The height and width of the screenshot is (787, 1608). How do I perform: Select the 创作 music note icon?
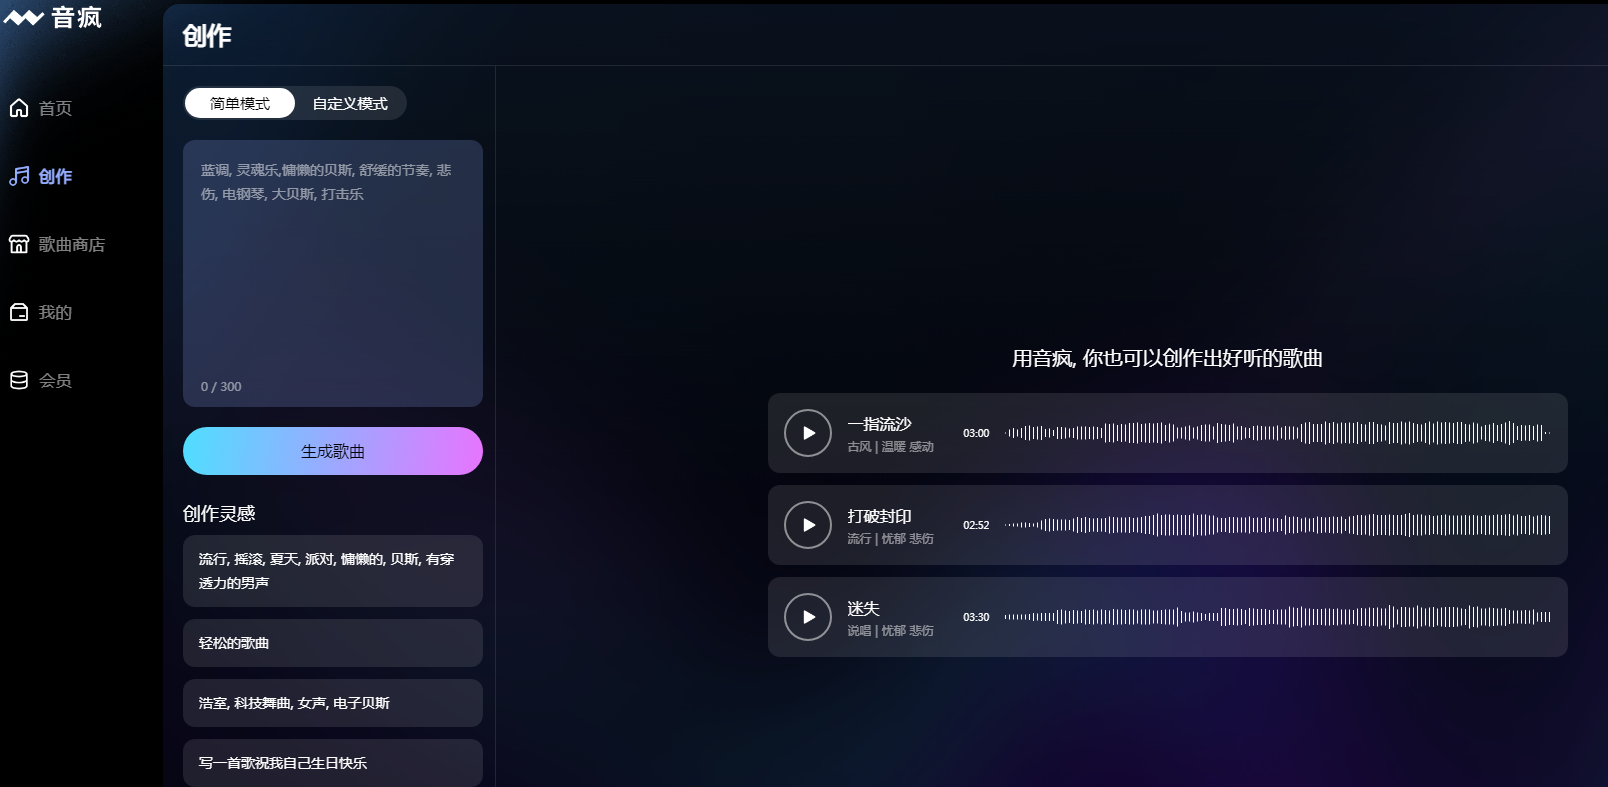coord(19,176)
